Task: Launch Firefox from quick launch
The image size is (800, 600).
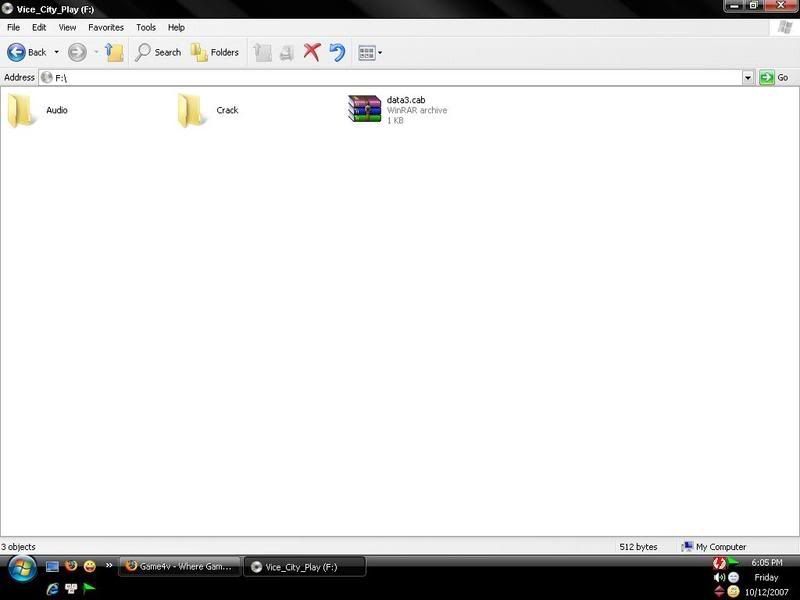Action: pyautogui.click(x=71, y=566)
